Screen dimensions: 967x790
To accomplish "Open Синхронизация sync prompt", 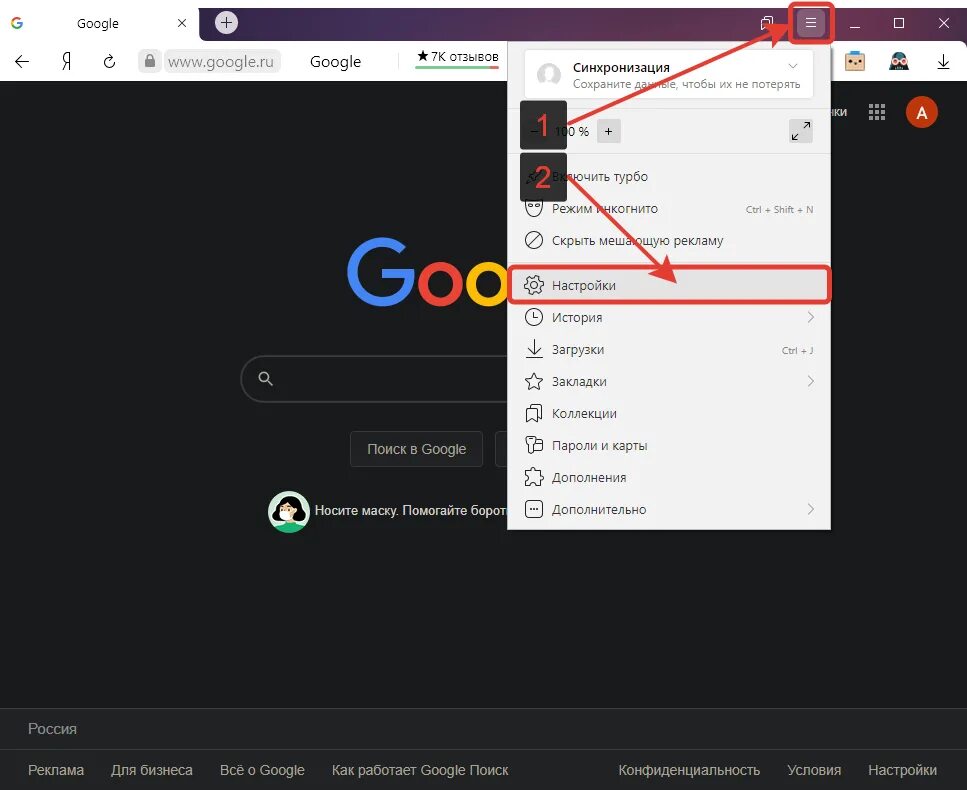I will click(669, 75).
